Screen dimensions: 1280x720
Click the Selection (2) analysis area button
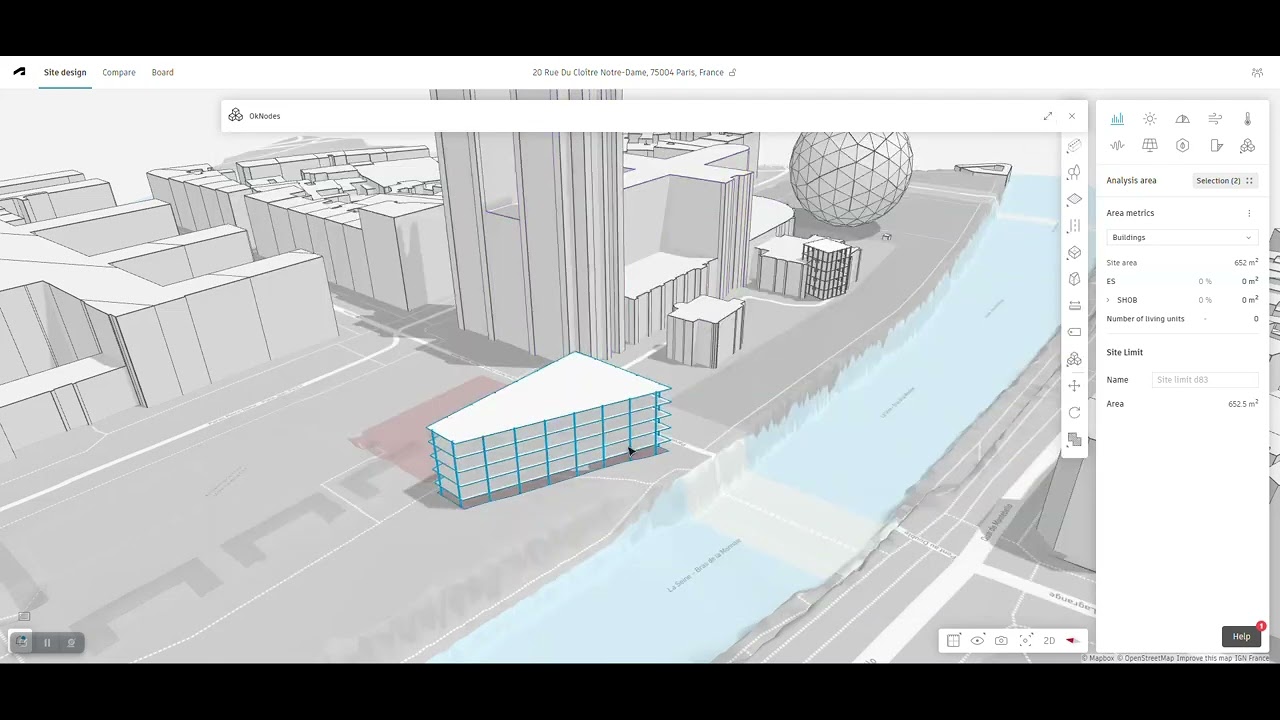(x=1224, y=181)
